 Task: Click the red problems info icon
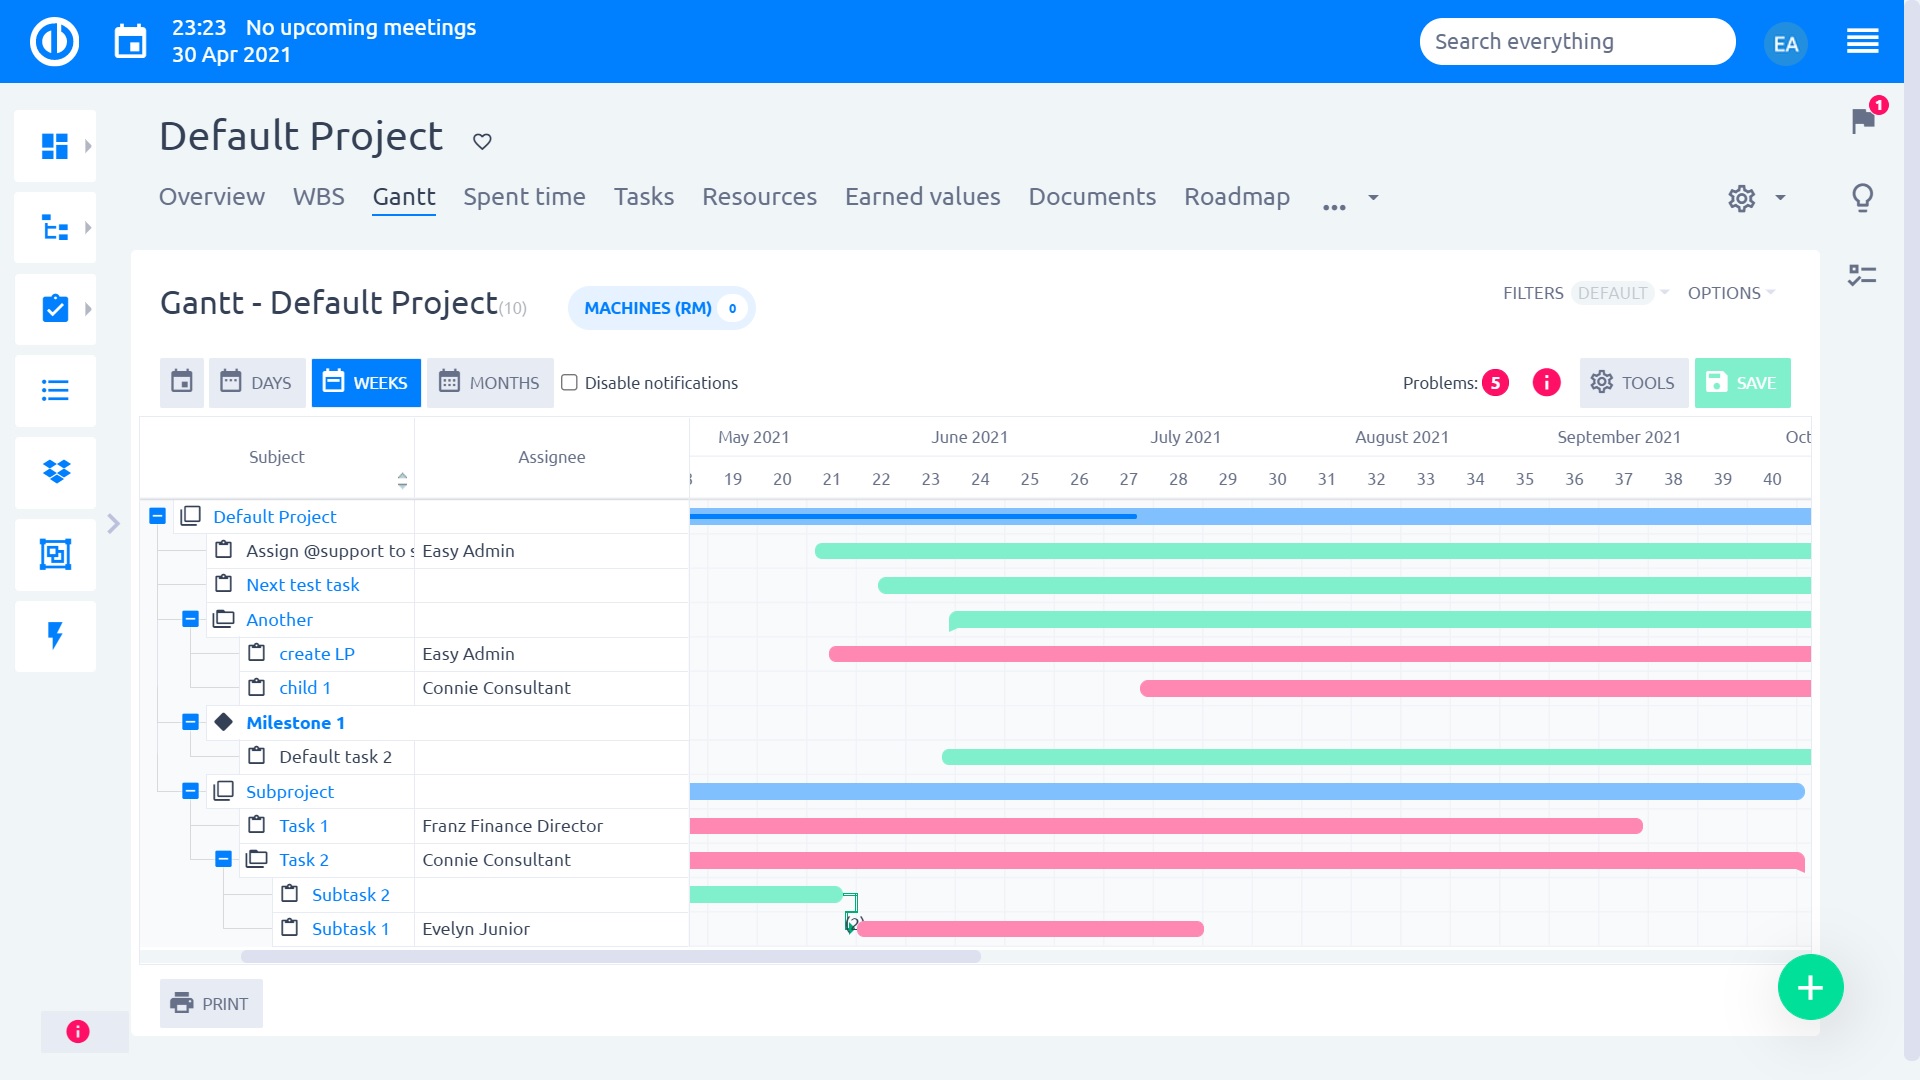(1546, 383)
